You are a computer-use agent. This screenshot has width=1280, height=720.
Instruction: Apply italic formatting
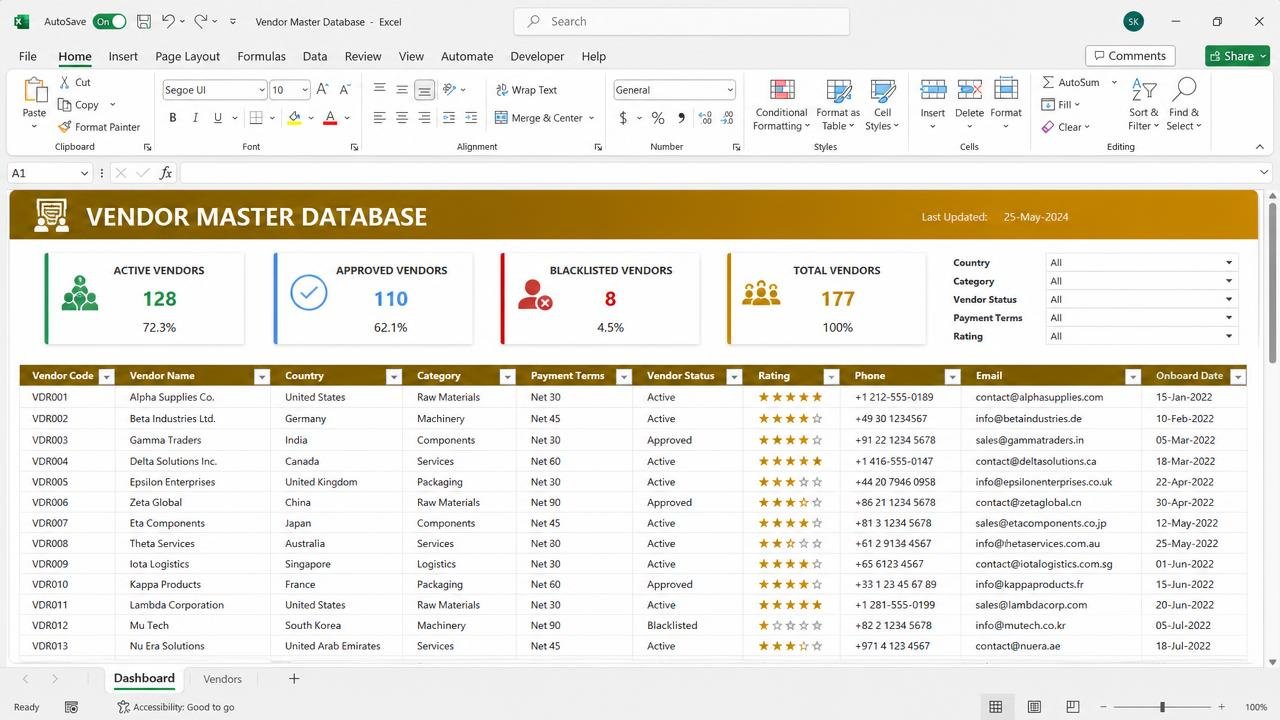[195, 118]
